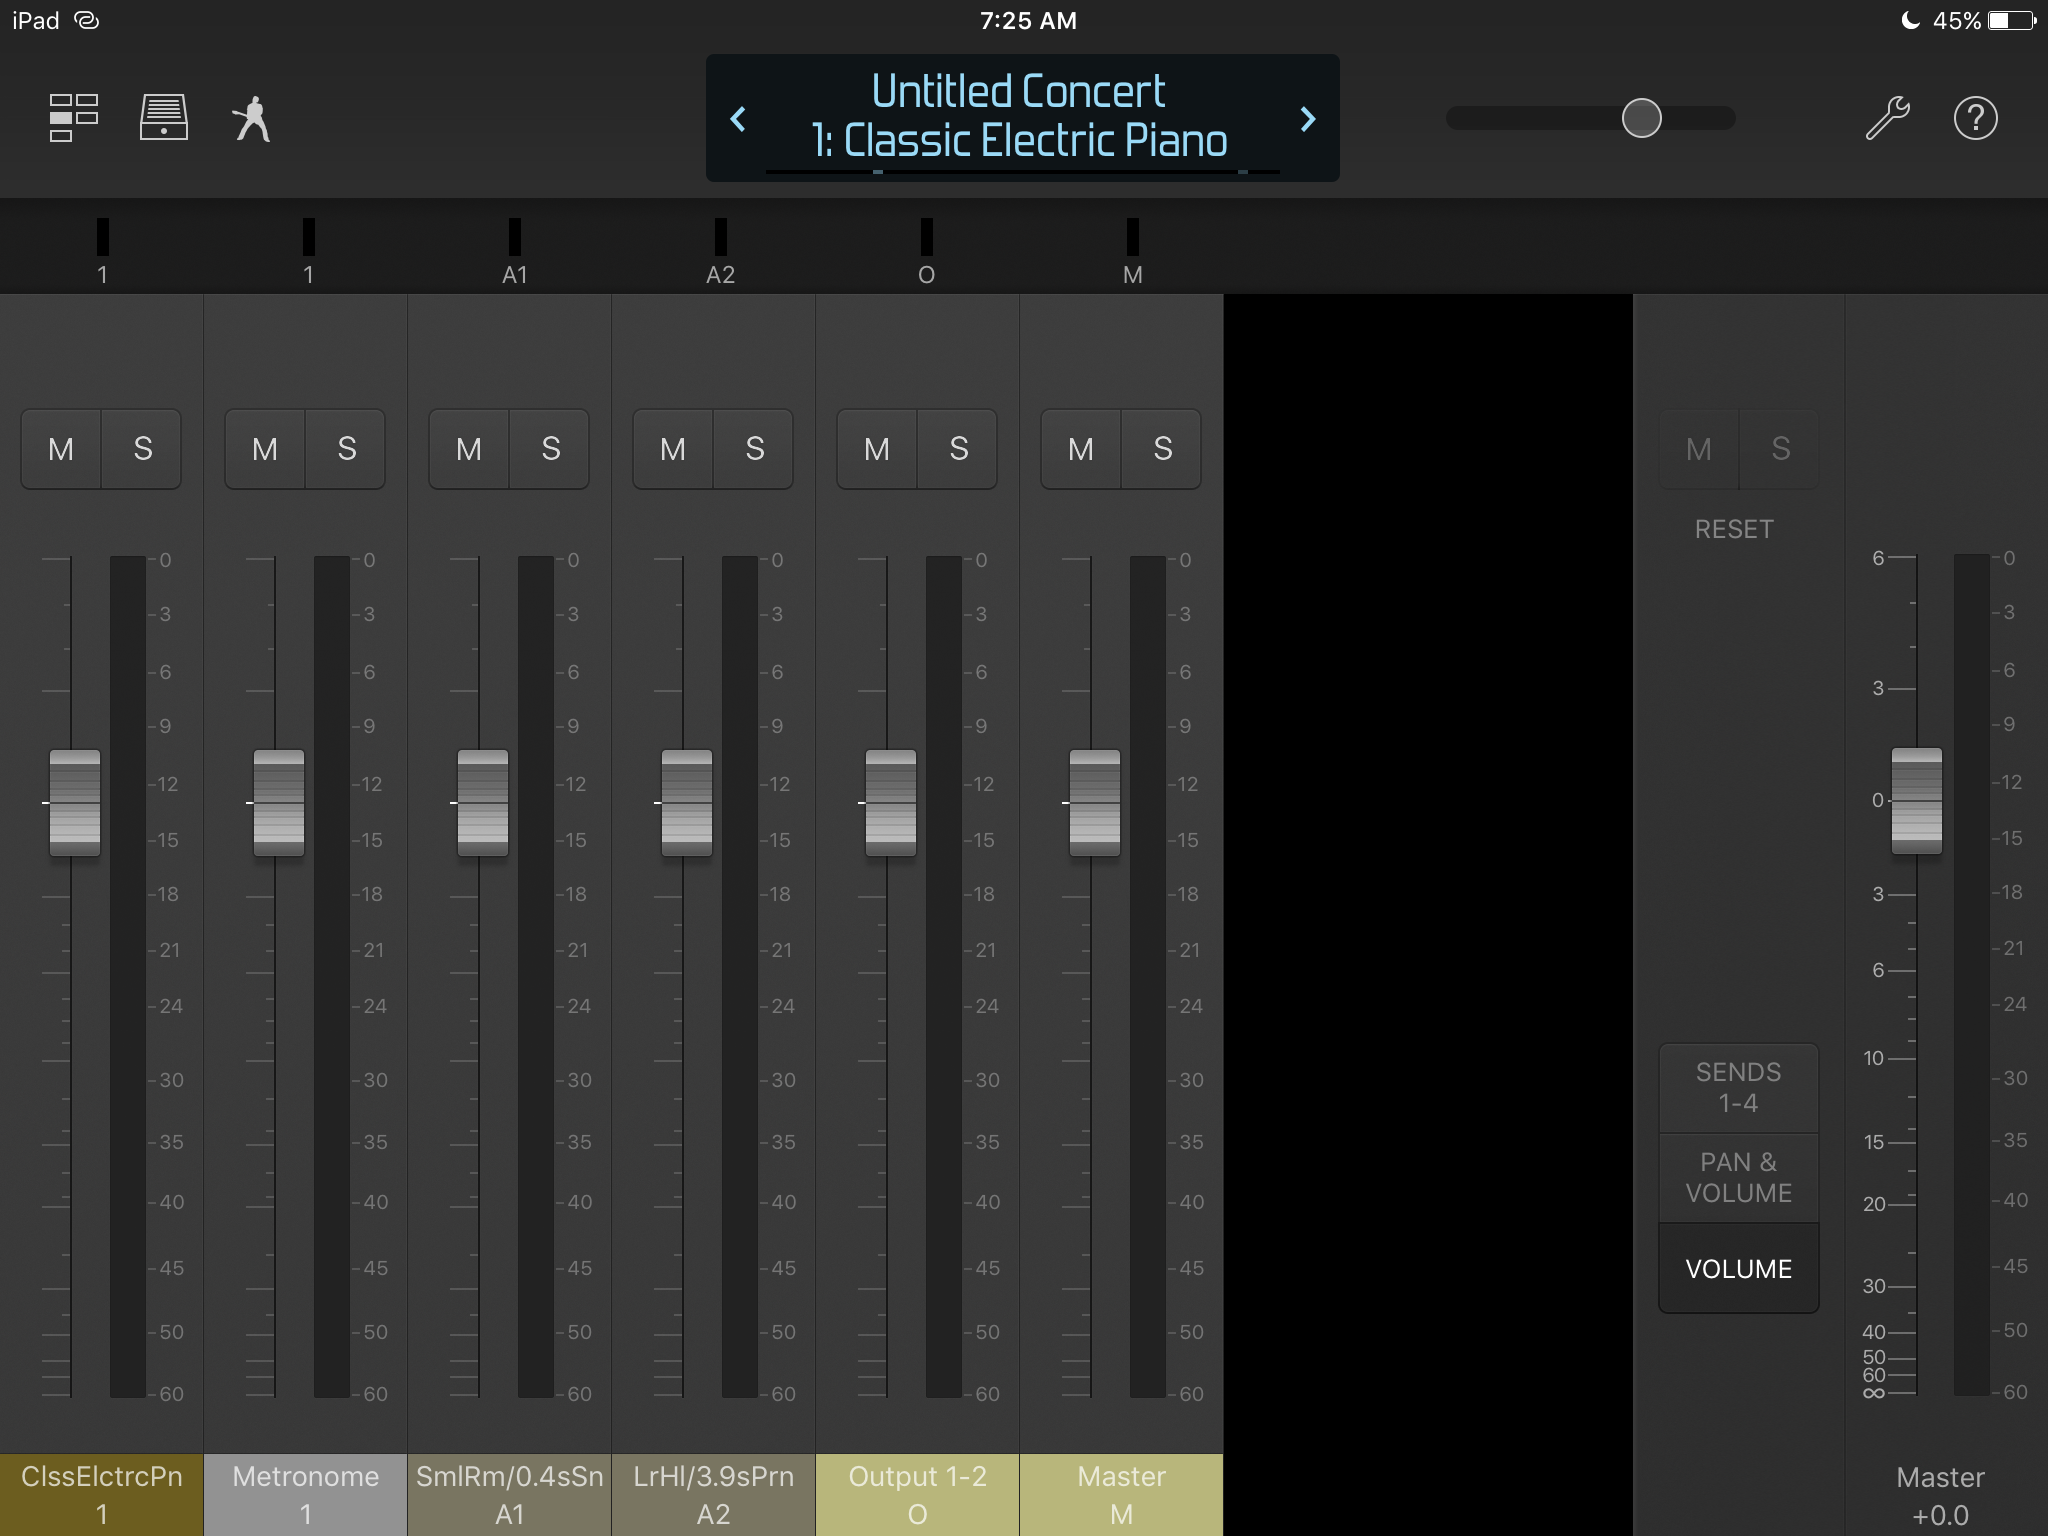Image resolution: width=2048 pixels, height=1536 pixels.
Task: Go to previous patch with left chevron
Action: 739,119
